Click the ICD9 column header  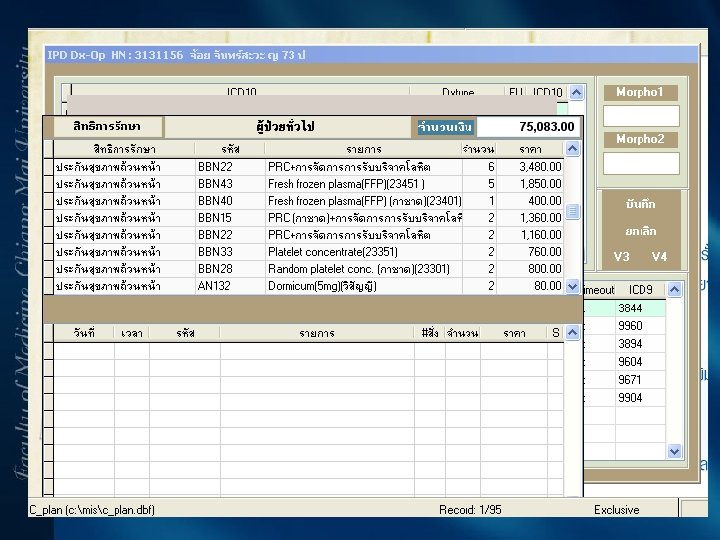pyautogui.click(x=641, y=290)
